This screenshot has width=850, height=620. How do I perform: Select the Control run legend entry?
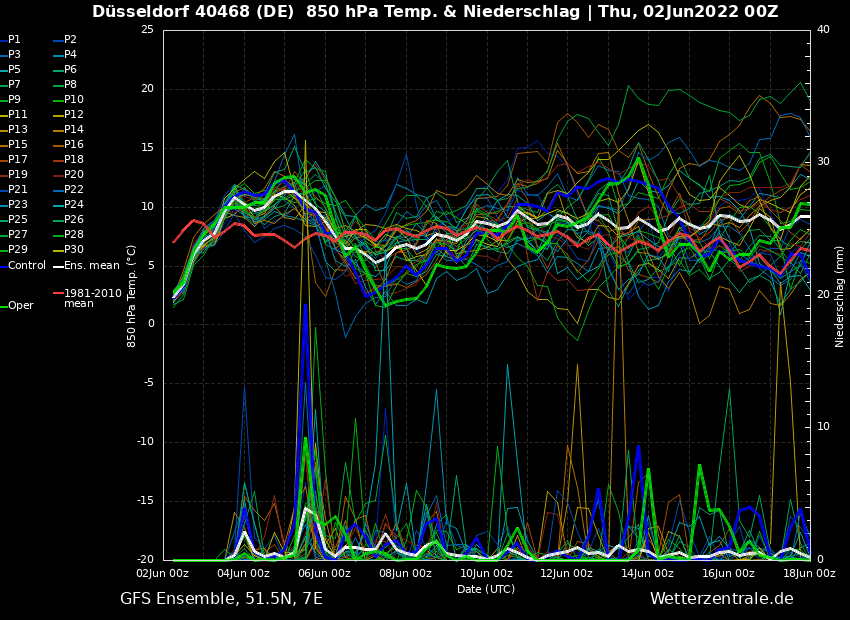pos(27,266)
